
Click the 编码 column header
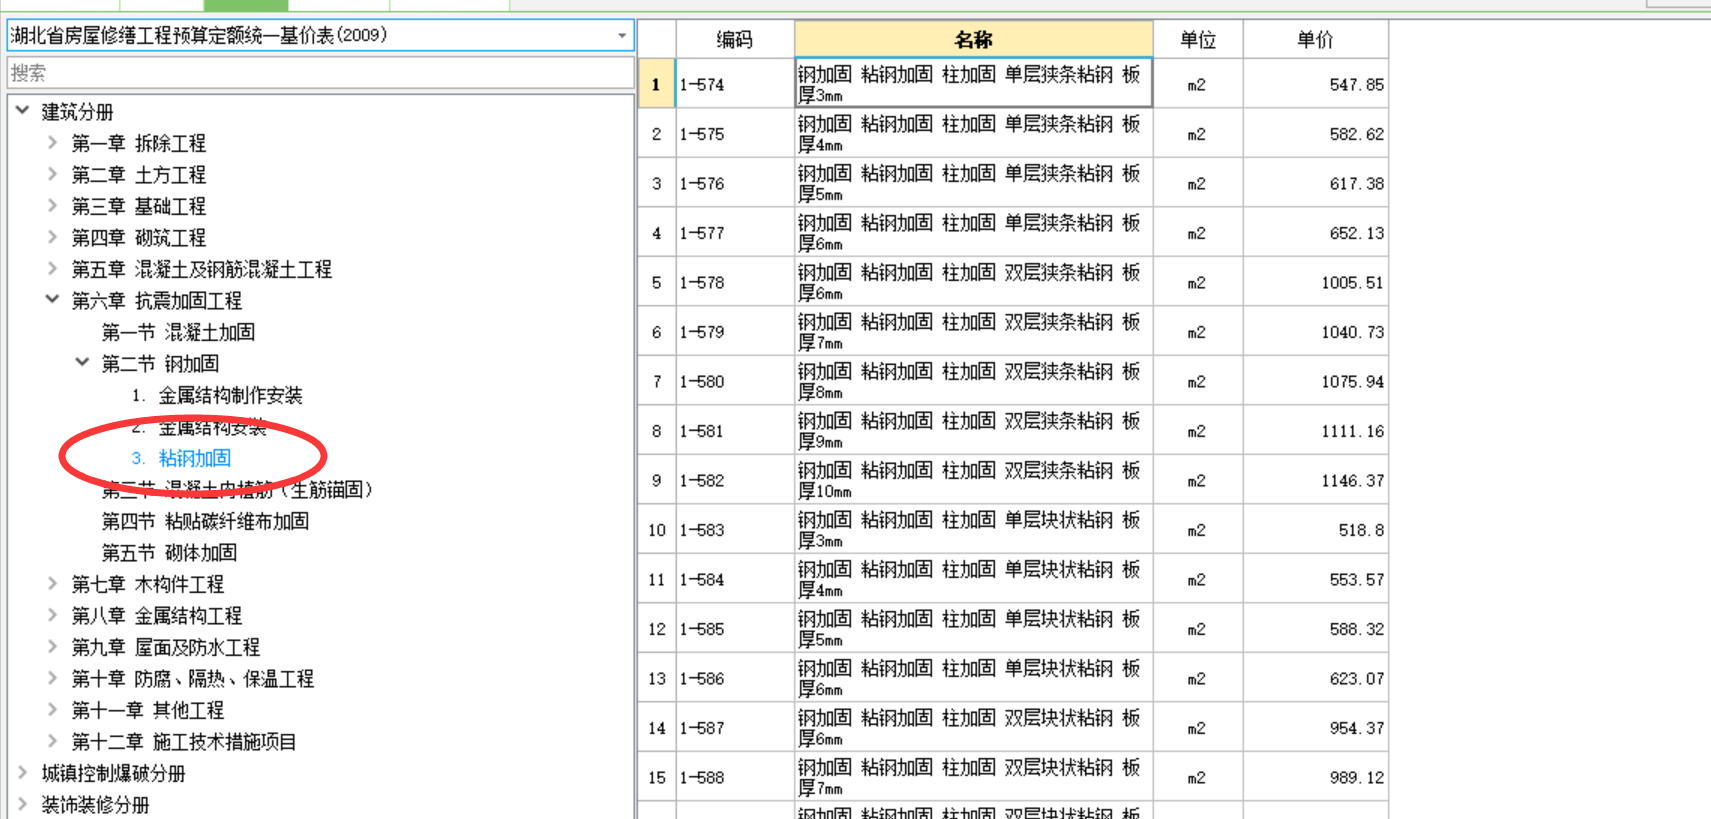click(x=735, y=39)
